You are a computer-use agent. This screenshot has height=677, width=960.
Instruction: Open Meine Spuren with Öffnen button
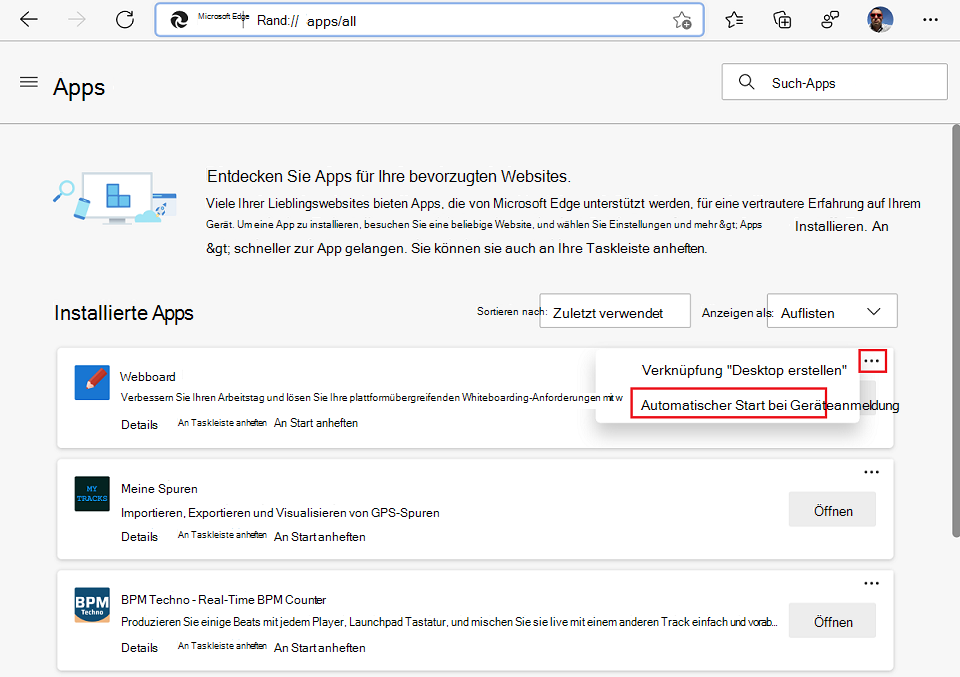tap(832, 509)
